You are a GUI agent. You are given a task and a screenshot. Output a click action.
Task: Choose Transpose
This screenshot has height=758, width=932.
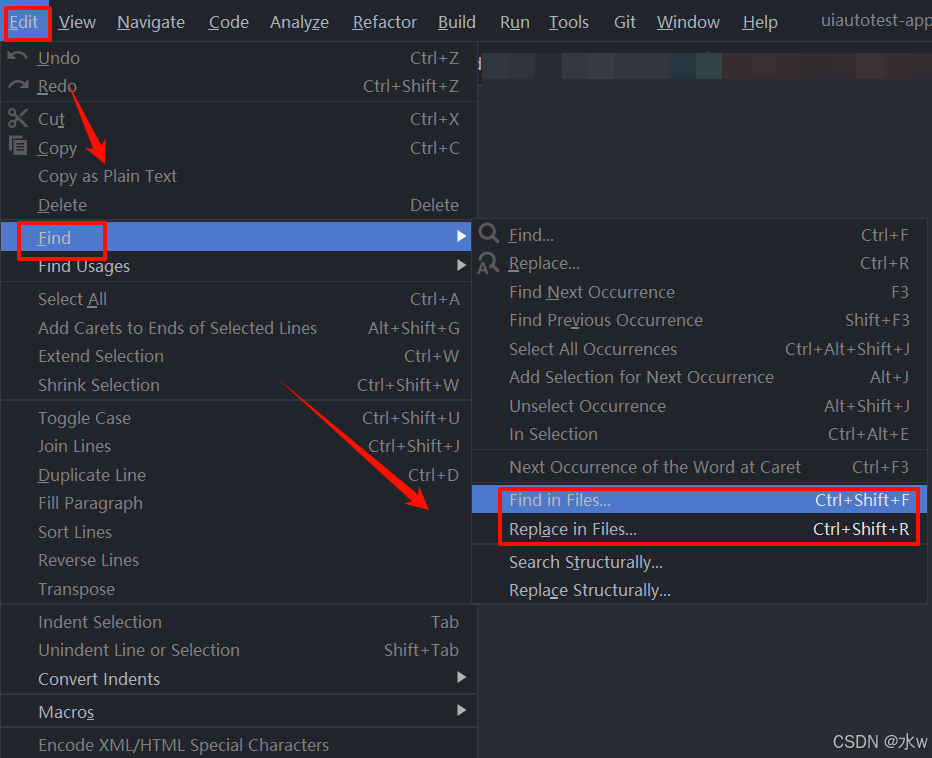click(238, 589)
